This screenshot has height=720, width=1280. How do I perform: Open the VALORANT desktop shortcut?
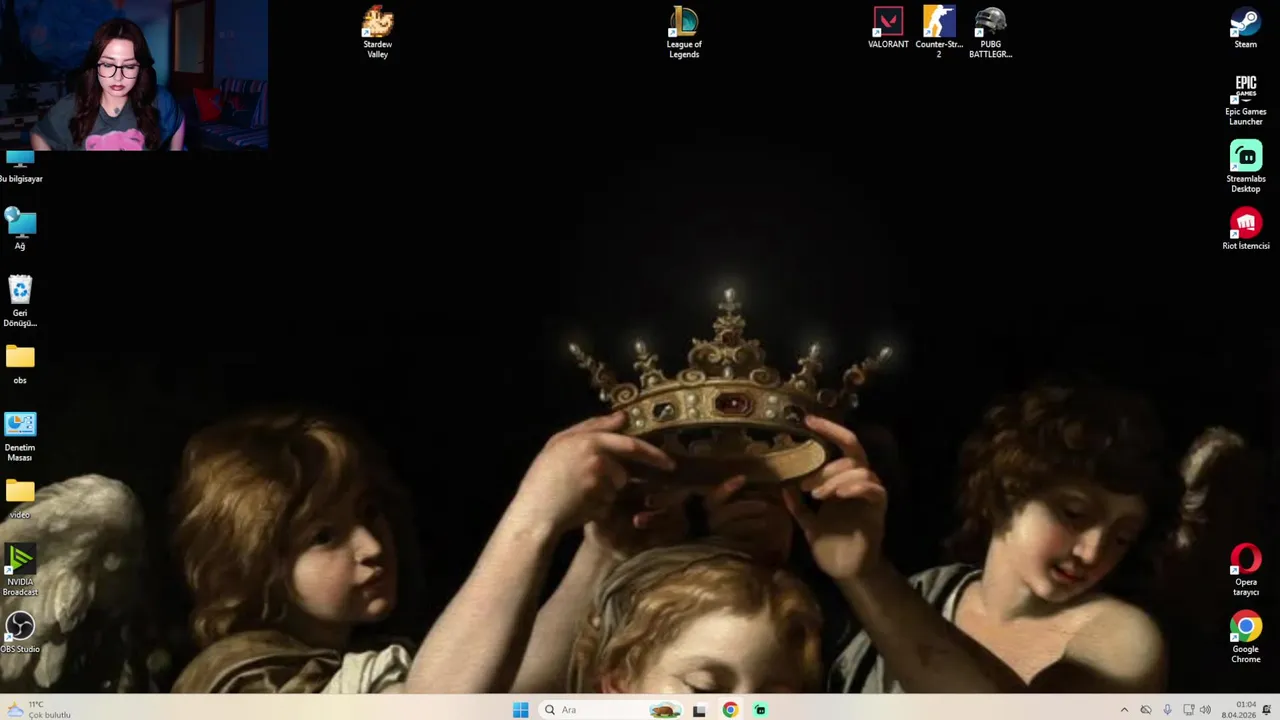click(888, 28)
